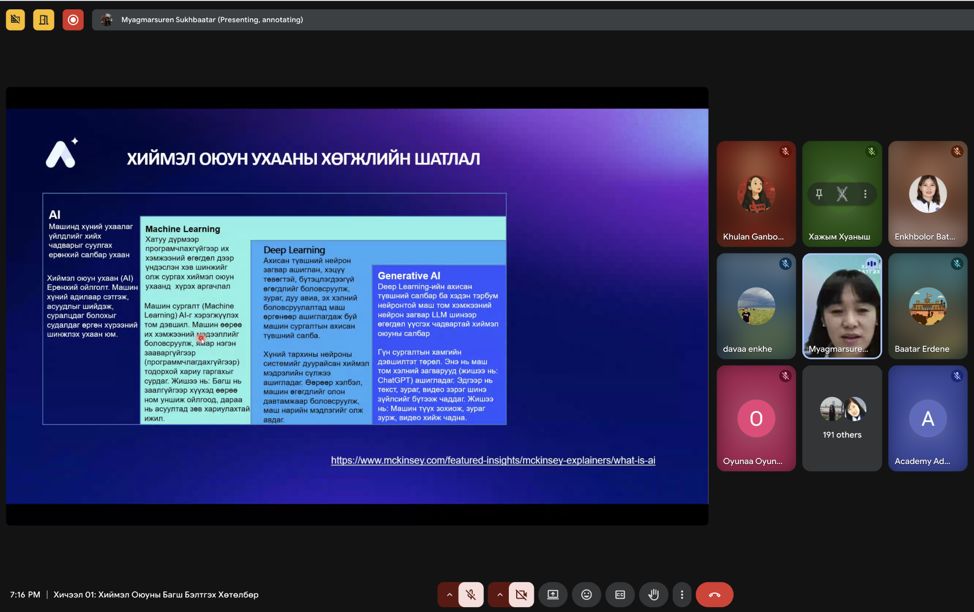The image size is (974, 612).
Task: Unmute the microphone in the call bar
Action: pyautogui.click(x=471, y=594)
